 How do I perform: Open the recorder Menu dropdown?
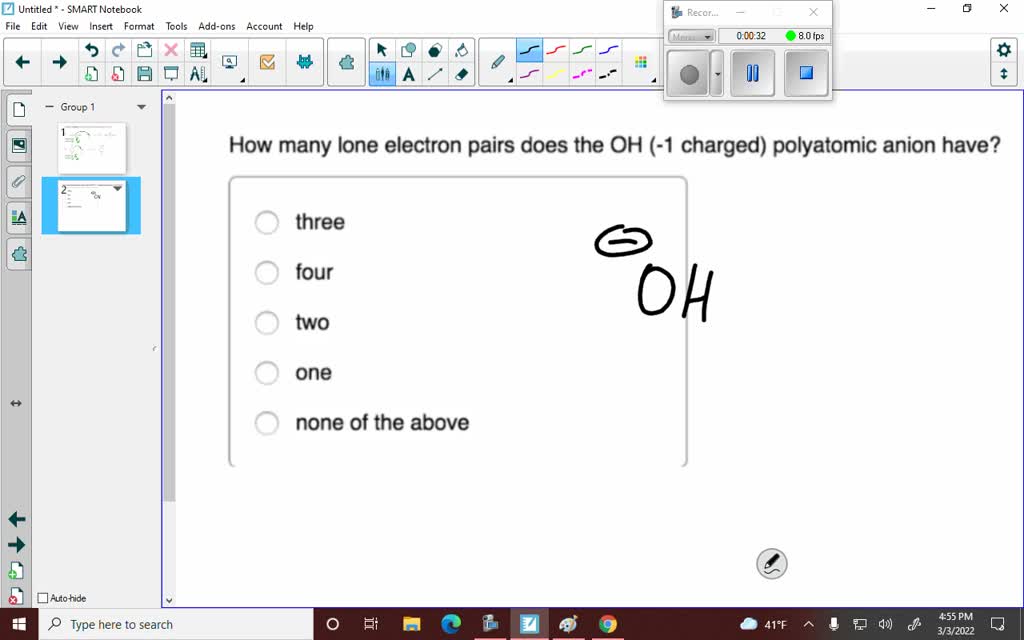(690, 35)
